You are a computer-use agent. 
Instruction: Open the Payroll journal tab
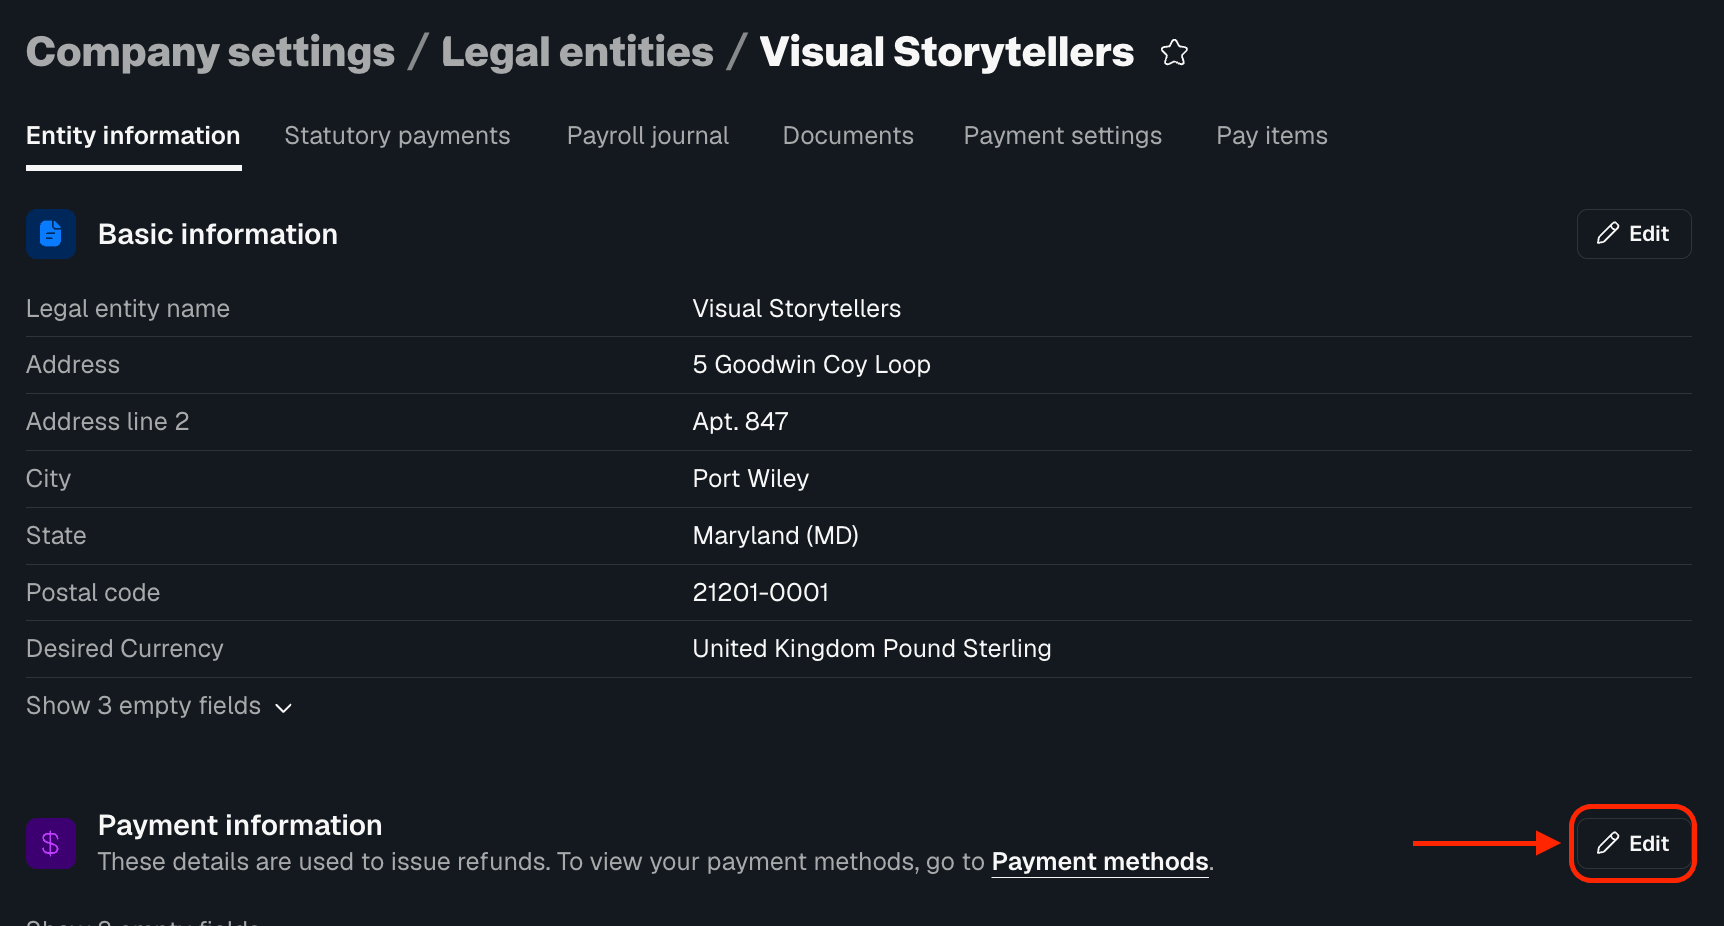(x=648, y=136)
